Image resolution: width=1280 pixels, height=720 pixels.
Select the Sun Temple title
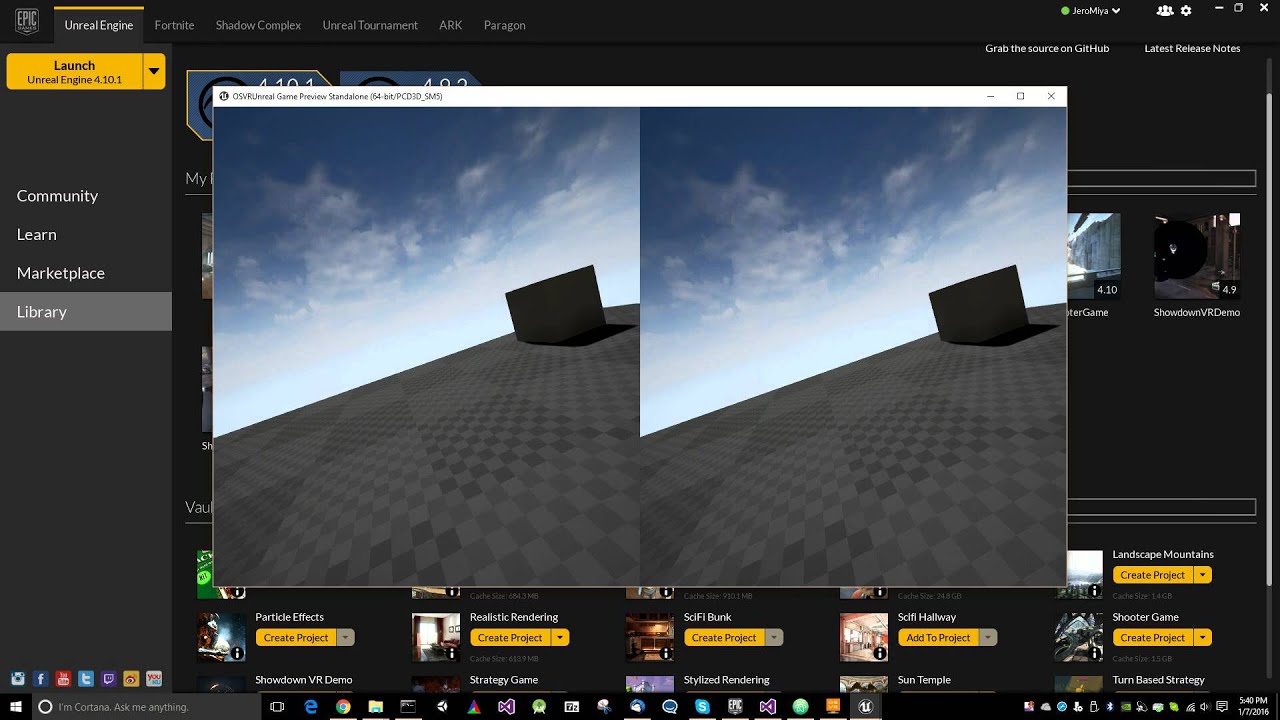coord(924,680)
